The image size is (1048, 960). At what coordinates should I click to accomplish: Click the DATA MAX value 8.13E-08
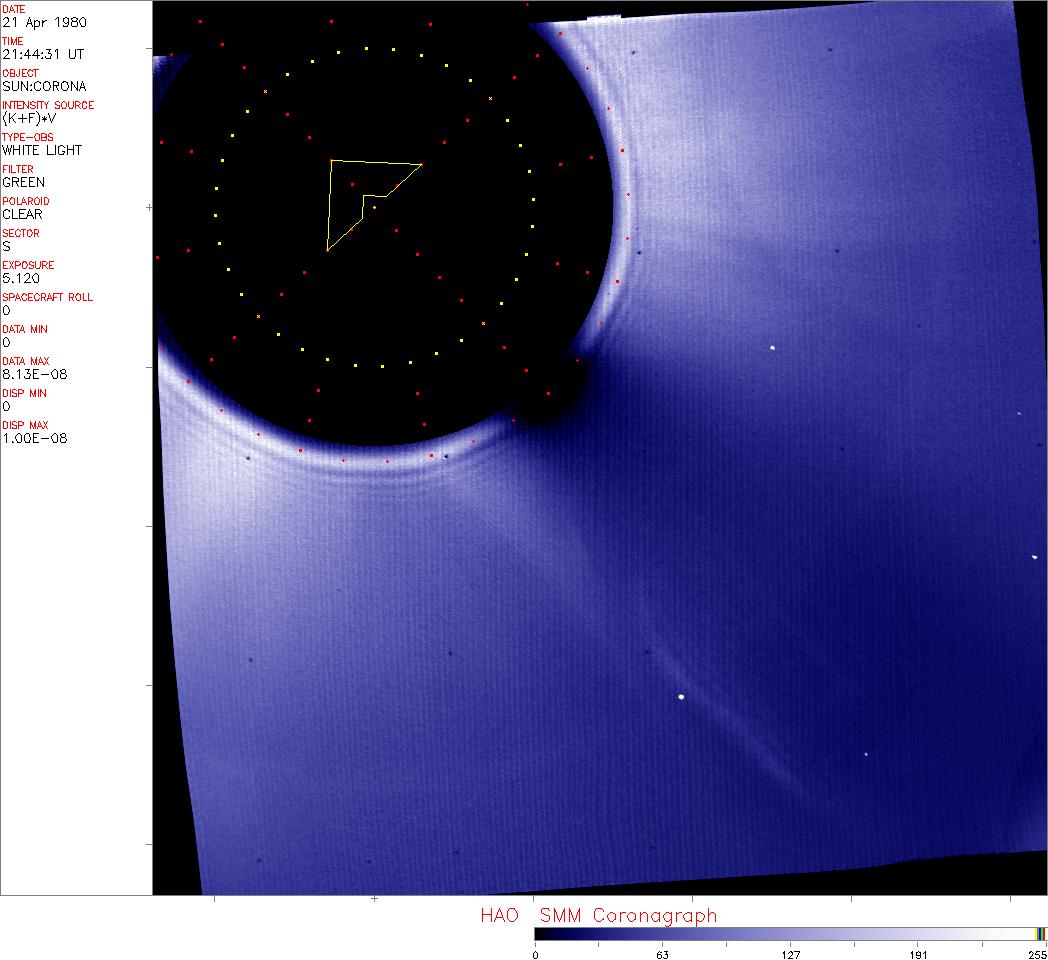pyautogui.click(x=30, y=374)
